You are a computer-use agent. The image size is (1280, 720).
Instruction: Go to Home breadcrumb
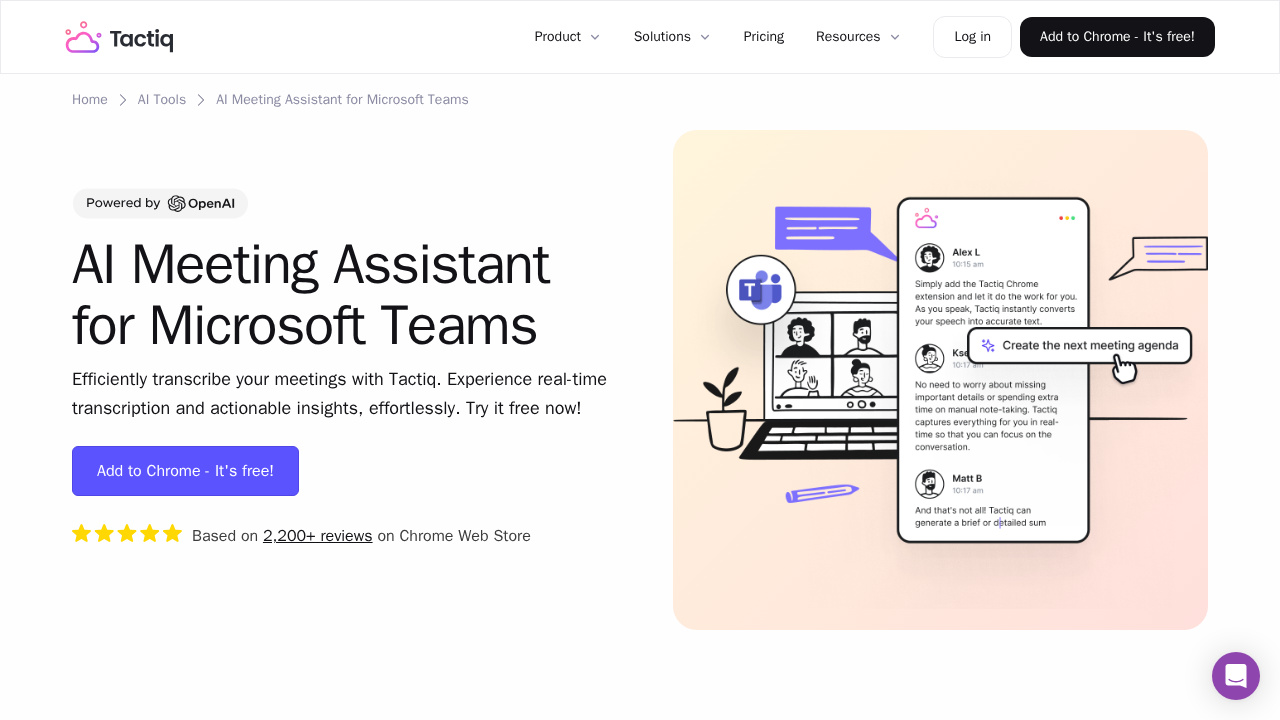click(90, 100)
